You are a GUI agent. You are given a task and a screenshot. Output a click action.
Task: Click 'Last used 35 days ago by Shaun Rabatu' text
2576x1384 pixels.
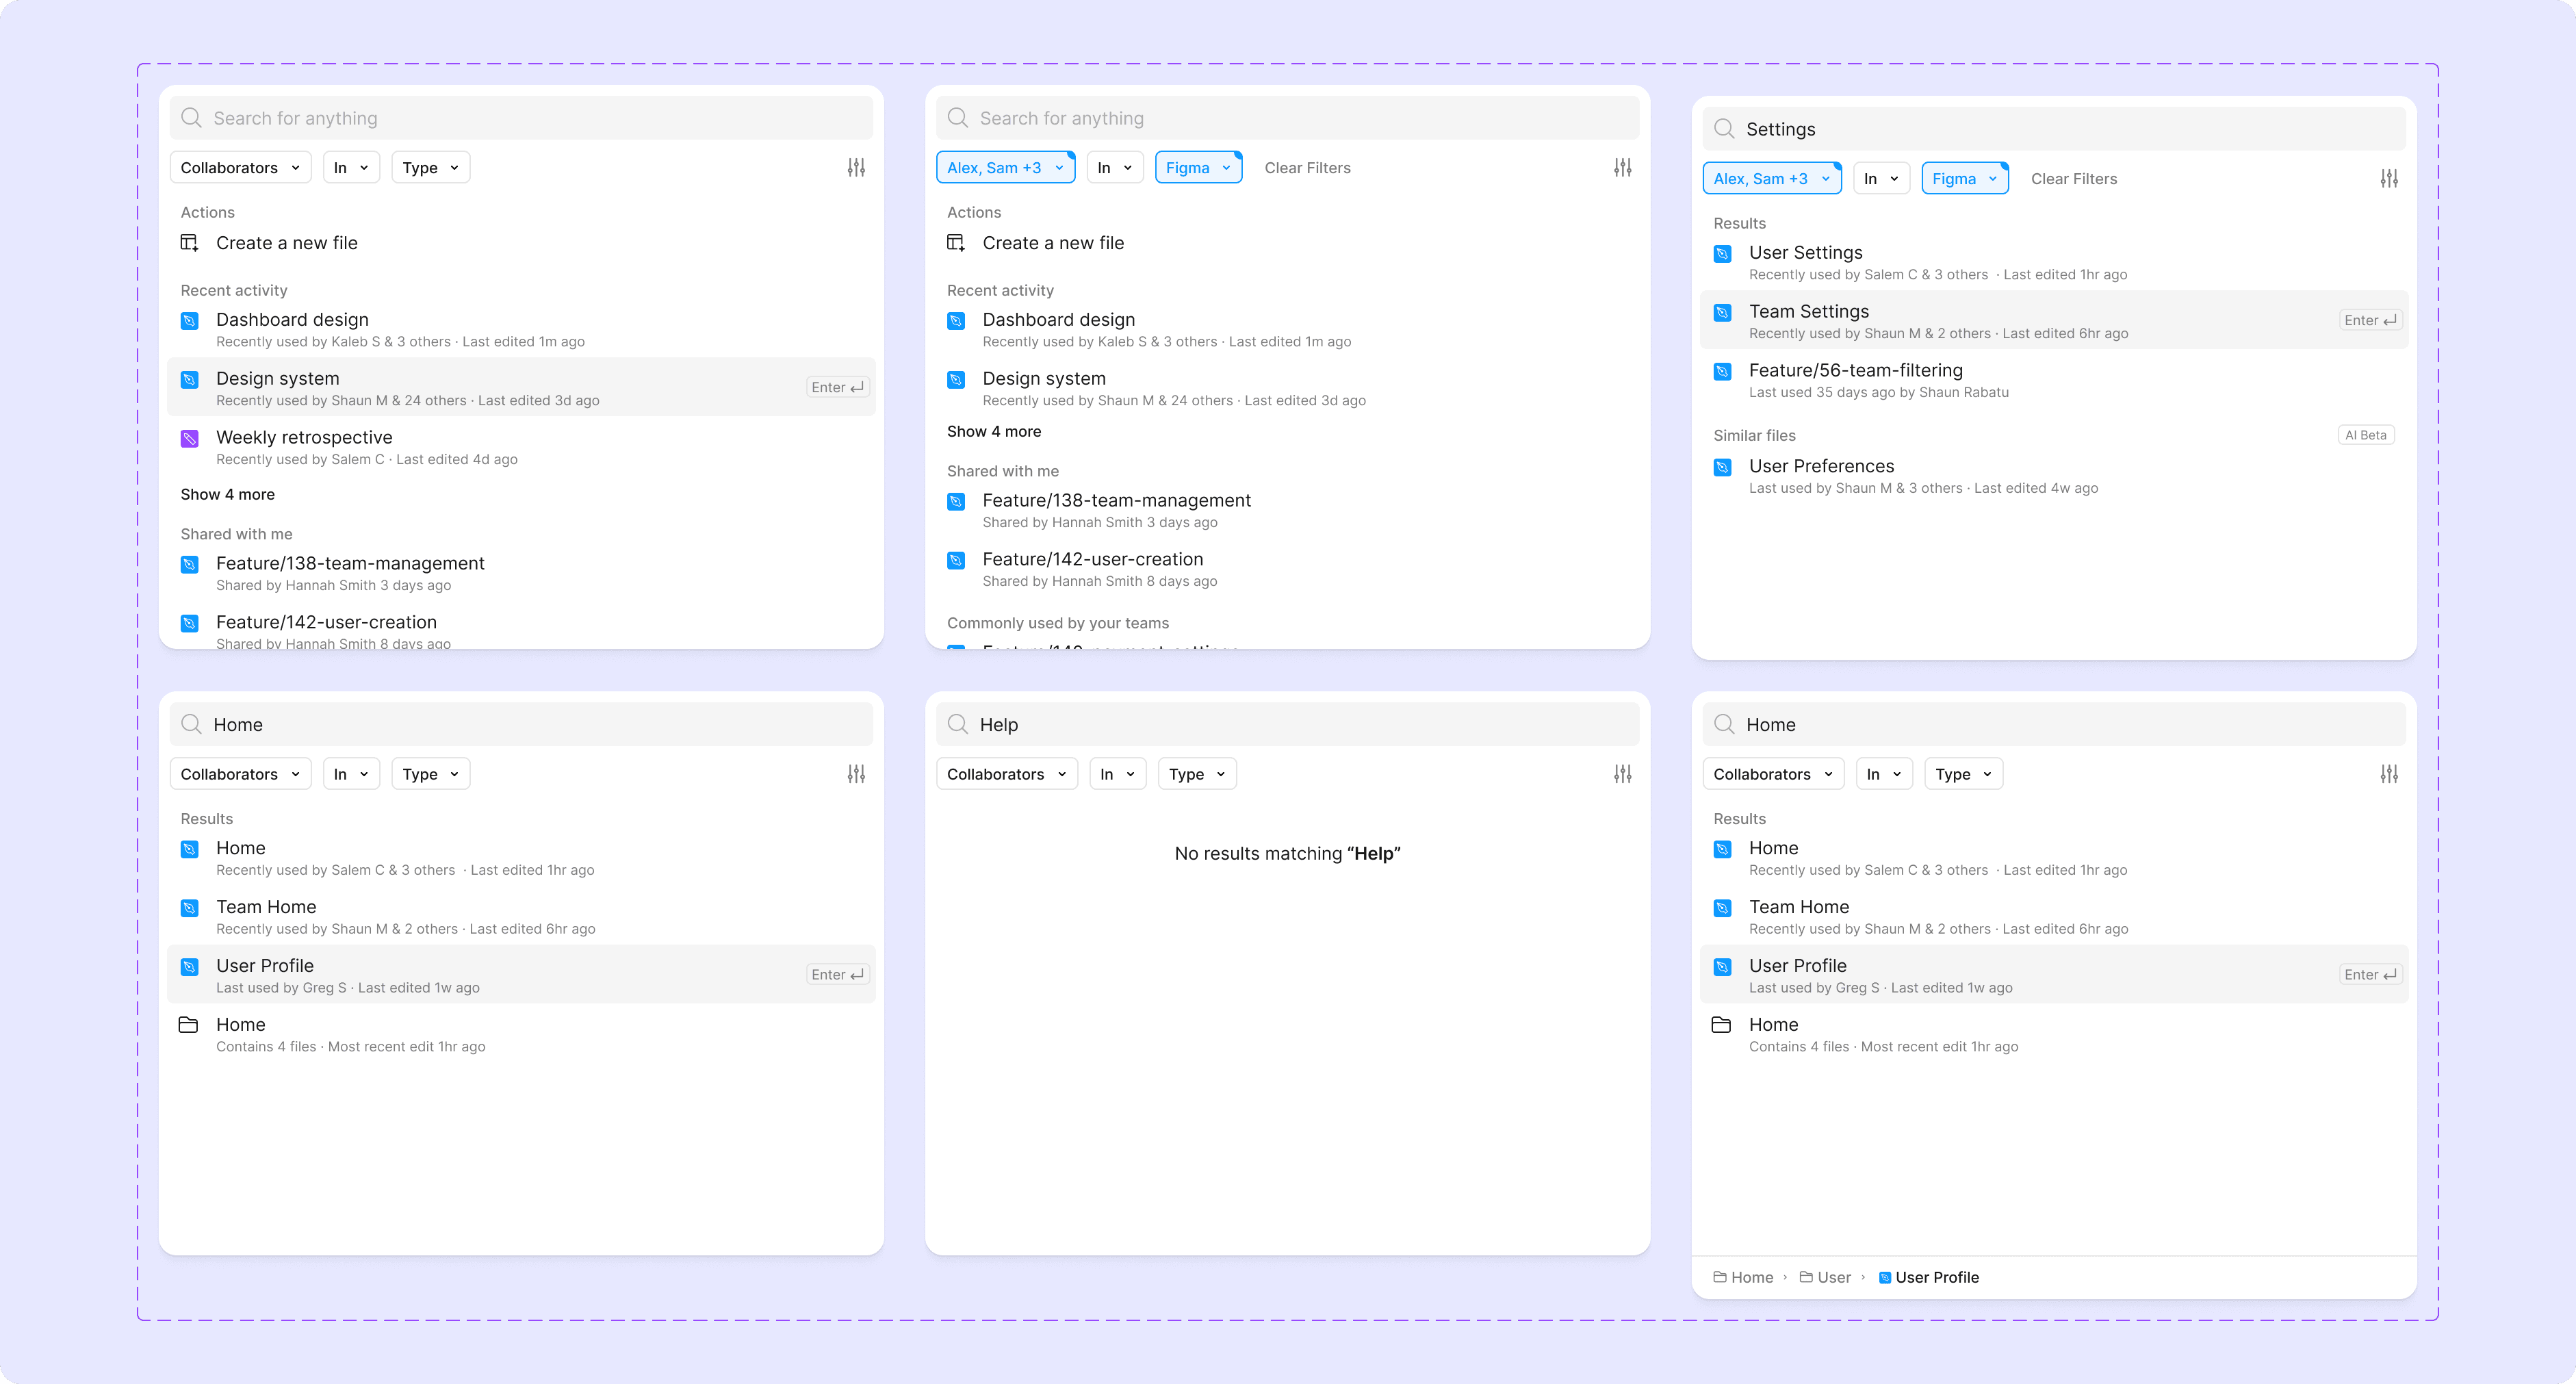click(x=1878, y=393)
